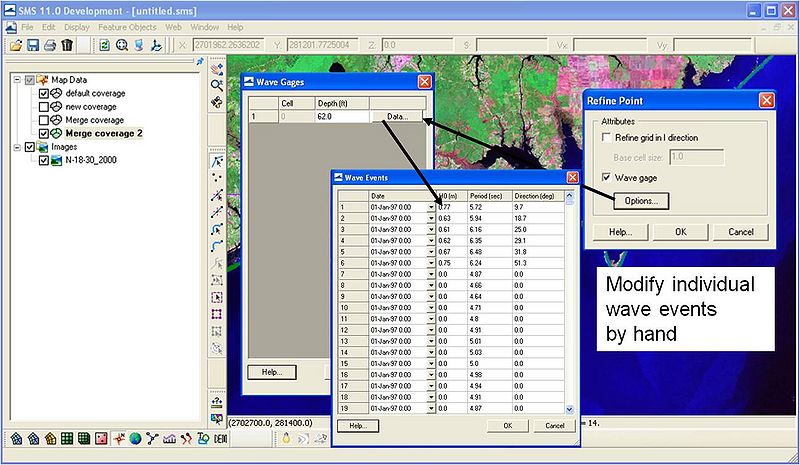The height and width of the screenshot is (465, 800).
Task: Click Cancel in the Refine Point dialog
Action: pyautogui.click(x=741, y=232)
